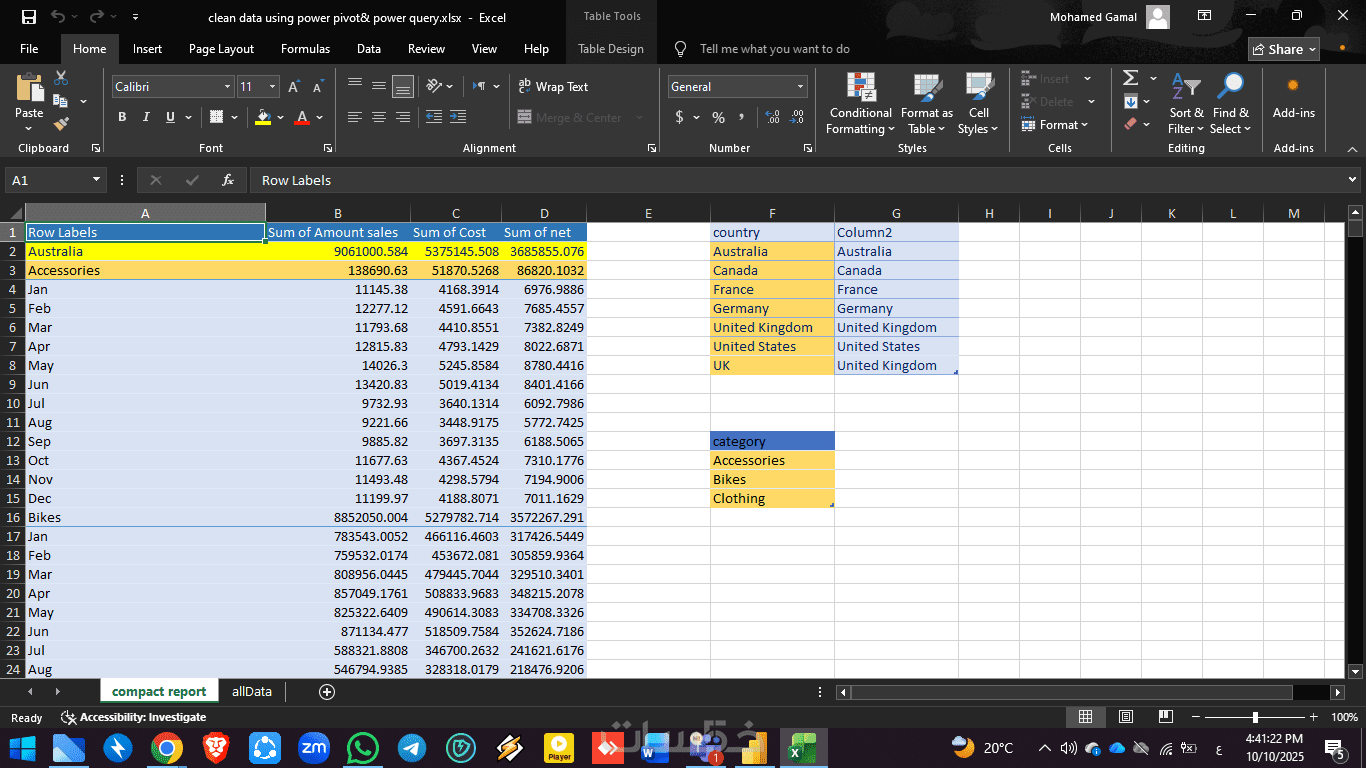This screenshot has height=768, width=1366.
Task: Click the yellow fill color swatch
Action: [x=262, y=117]
